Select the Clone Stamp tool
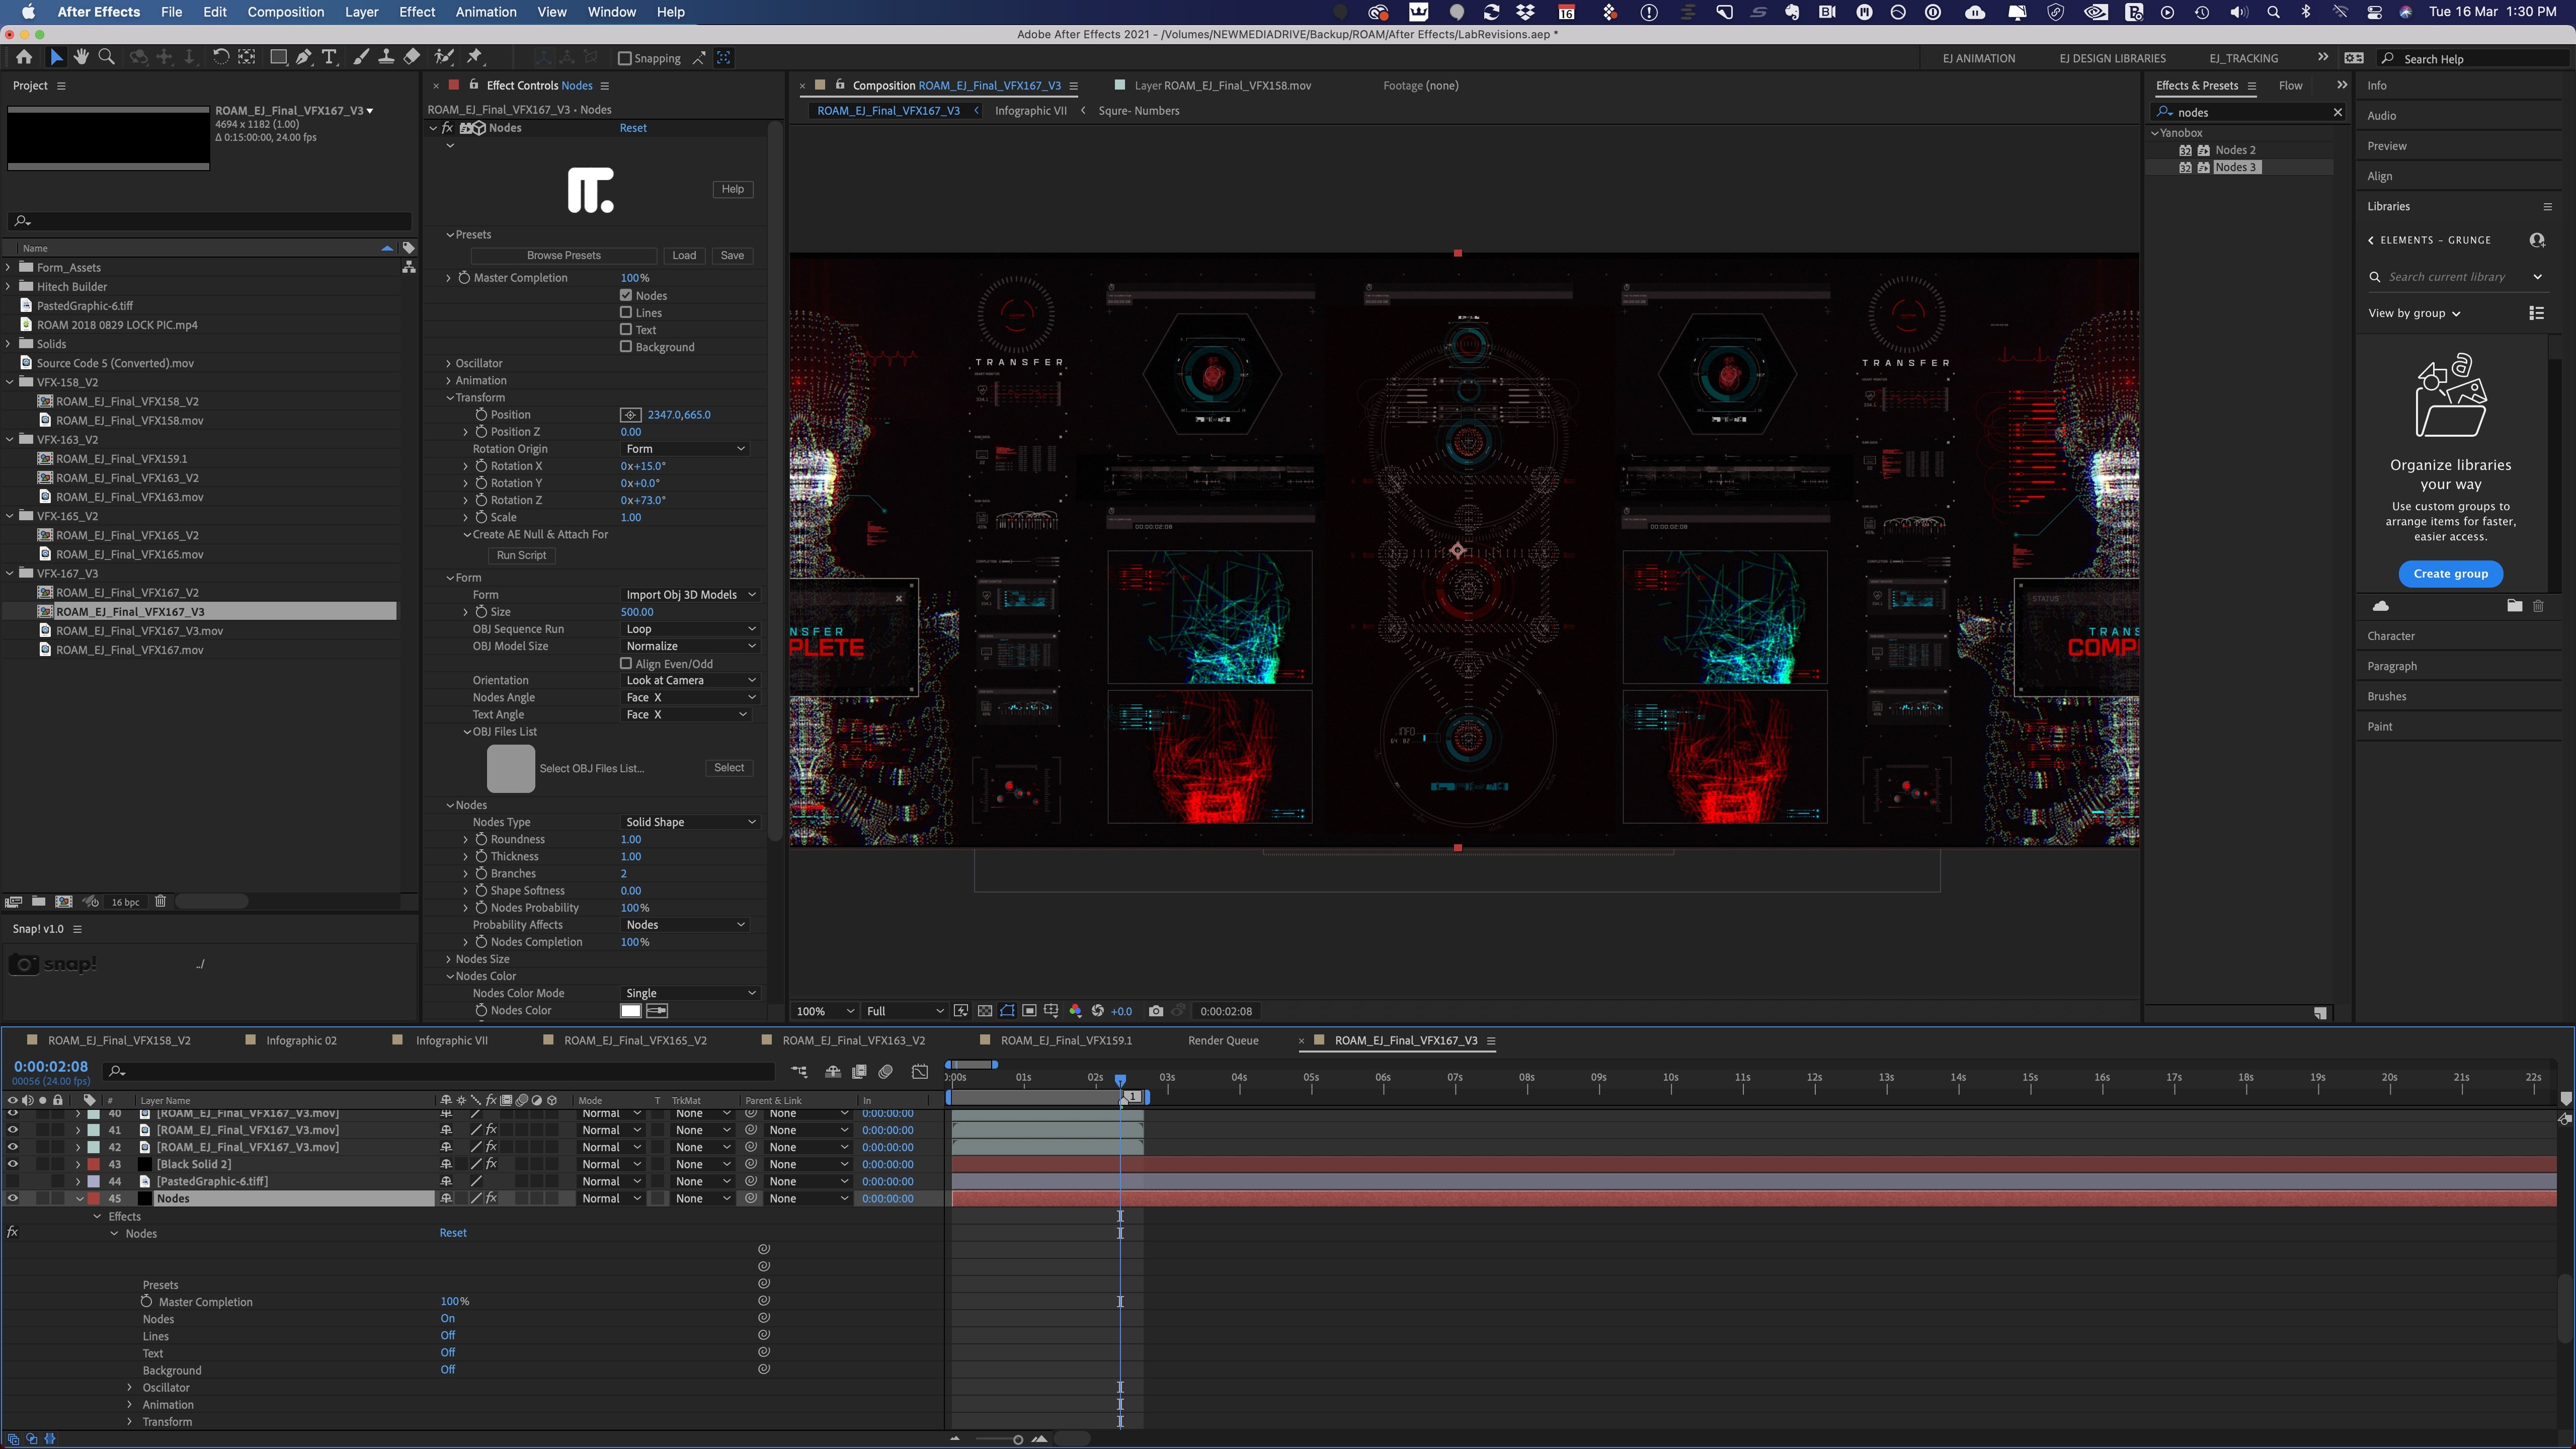Viewport: 2576px width, 1449px height. click(386, 57)
